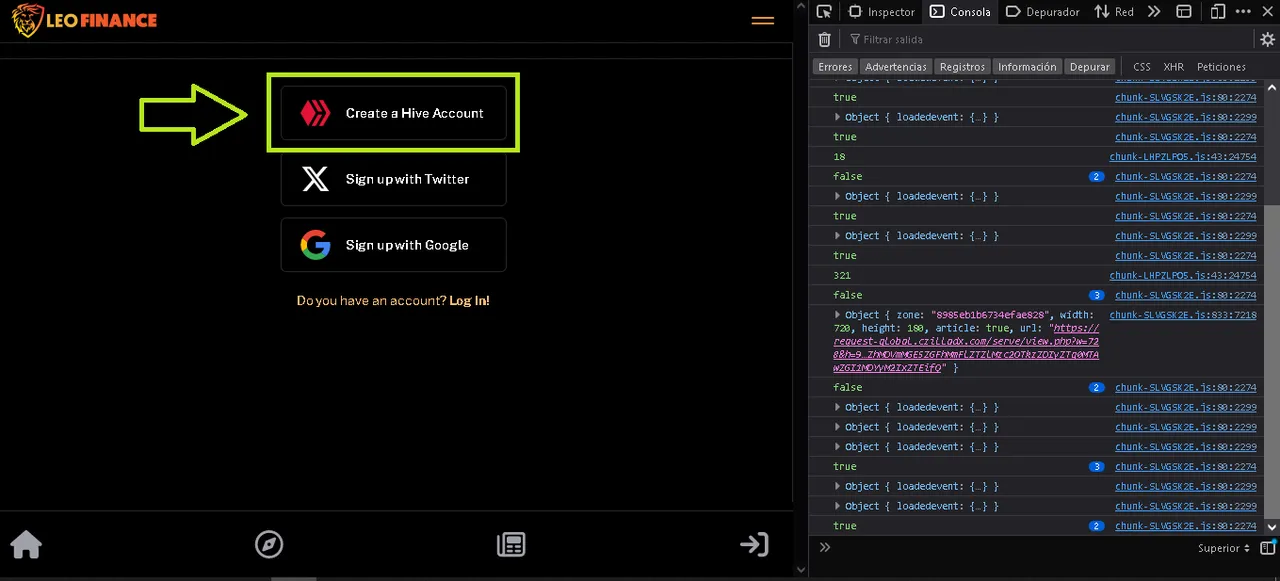
Task: Open source link beside the 321 log
Action: [x=1183, y=275]
